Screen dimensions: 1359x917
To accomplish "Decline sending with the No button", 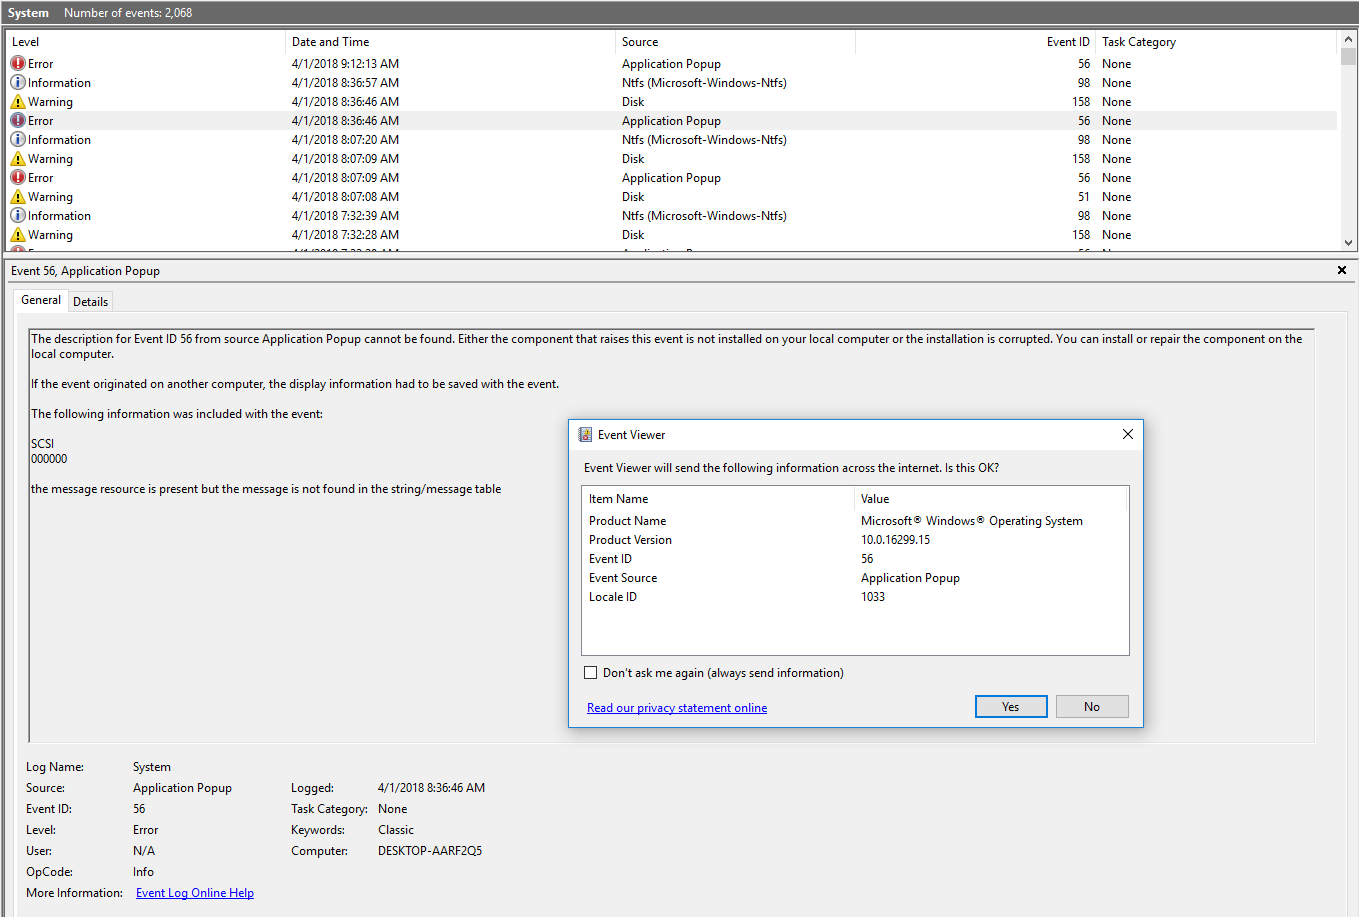I will point(1092,707).
